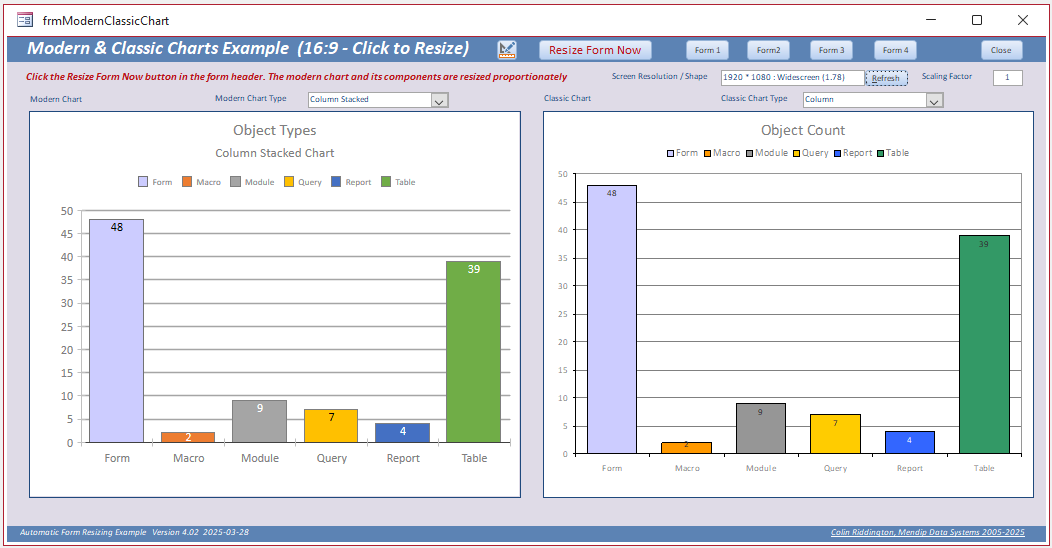Select the yellow Query bar in the modern chart
The height and width of the screenshot is (548, 1052).
pos(331,426)
